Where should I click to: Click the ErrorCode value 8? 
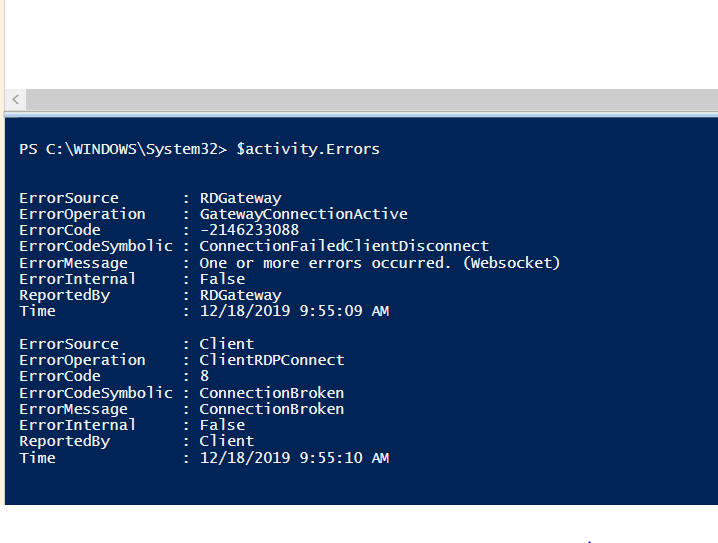pyautogui.click(x=204, y=376)
